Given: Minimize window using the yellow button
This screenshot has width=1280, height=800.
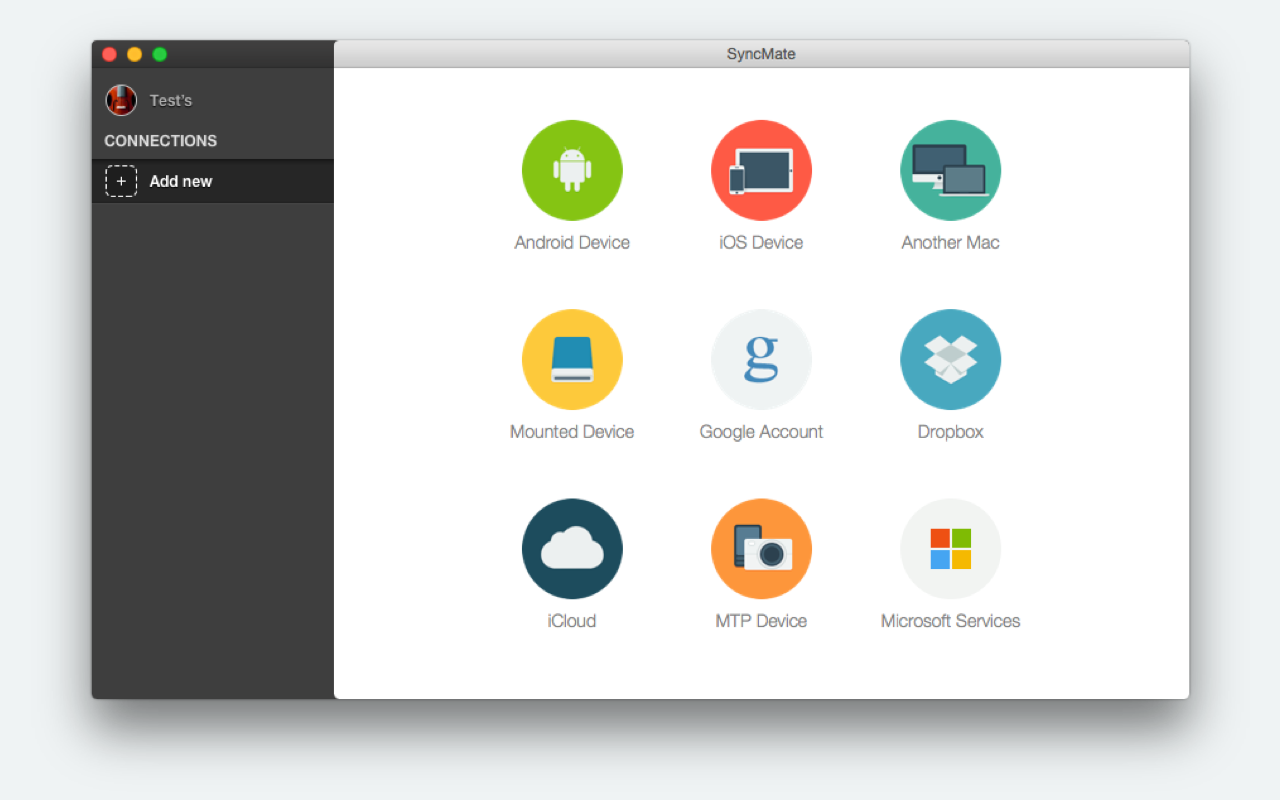Looking at the screenshot, I should click(x=135, y=54).
